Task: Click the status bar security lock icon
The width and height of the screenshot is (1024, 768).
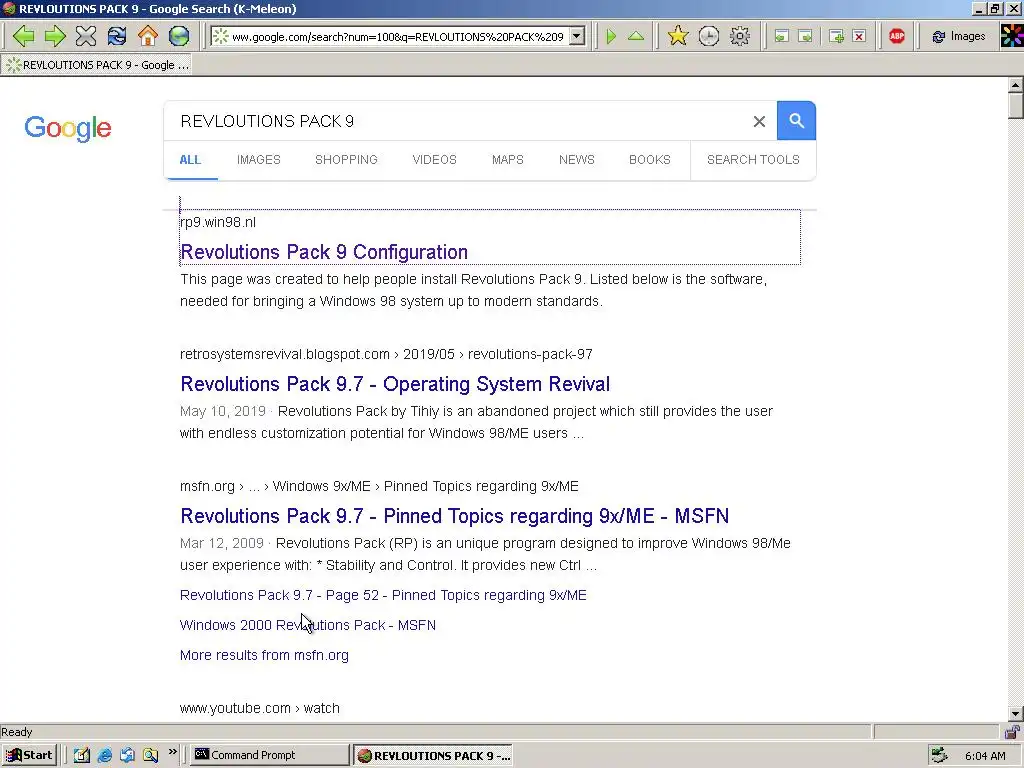Action: pyautogui.click(x=1012, y=732)
